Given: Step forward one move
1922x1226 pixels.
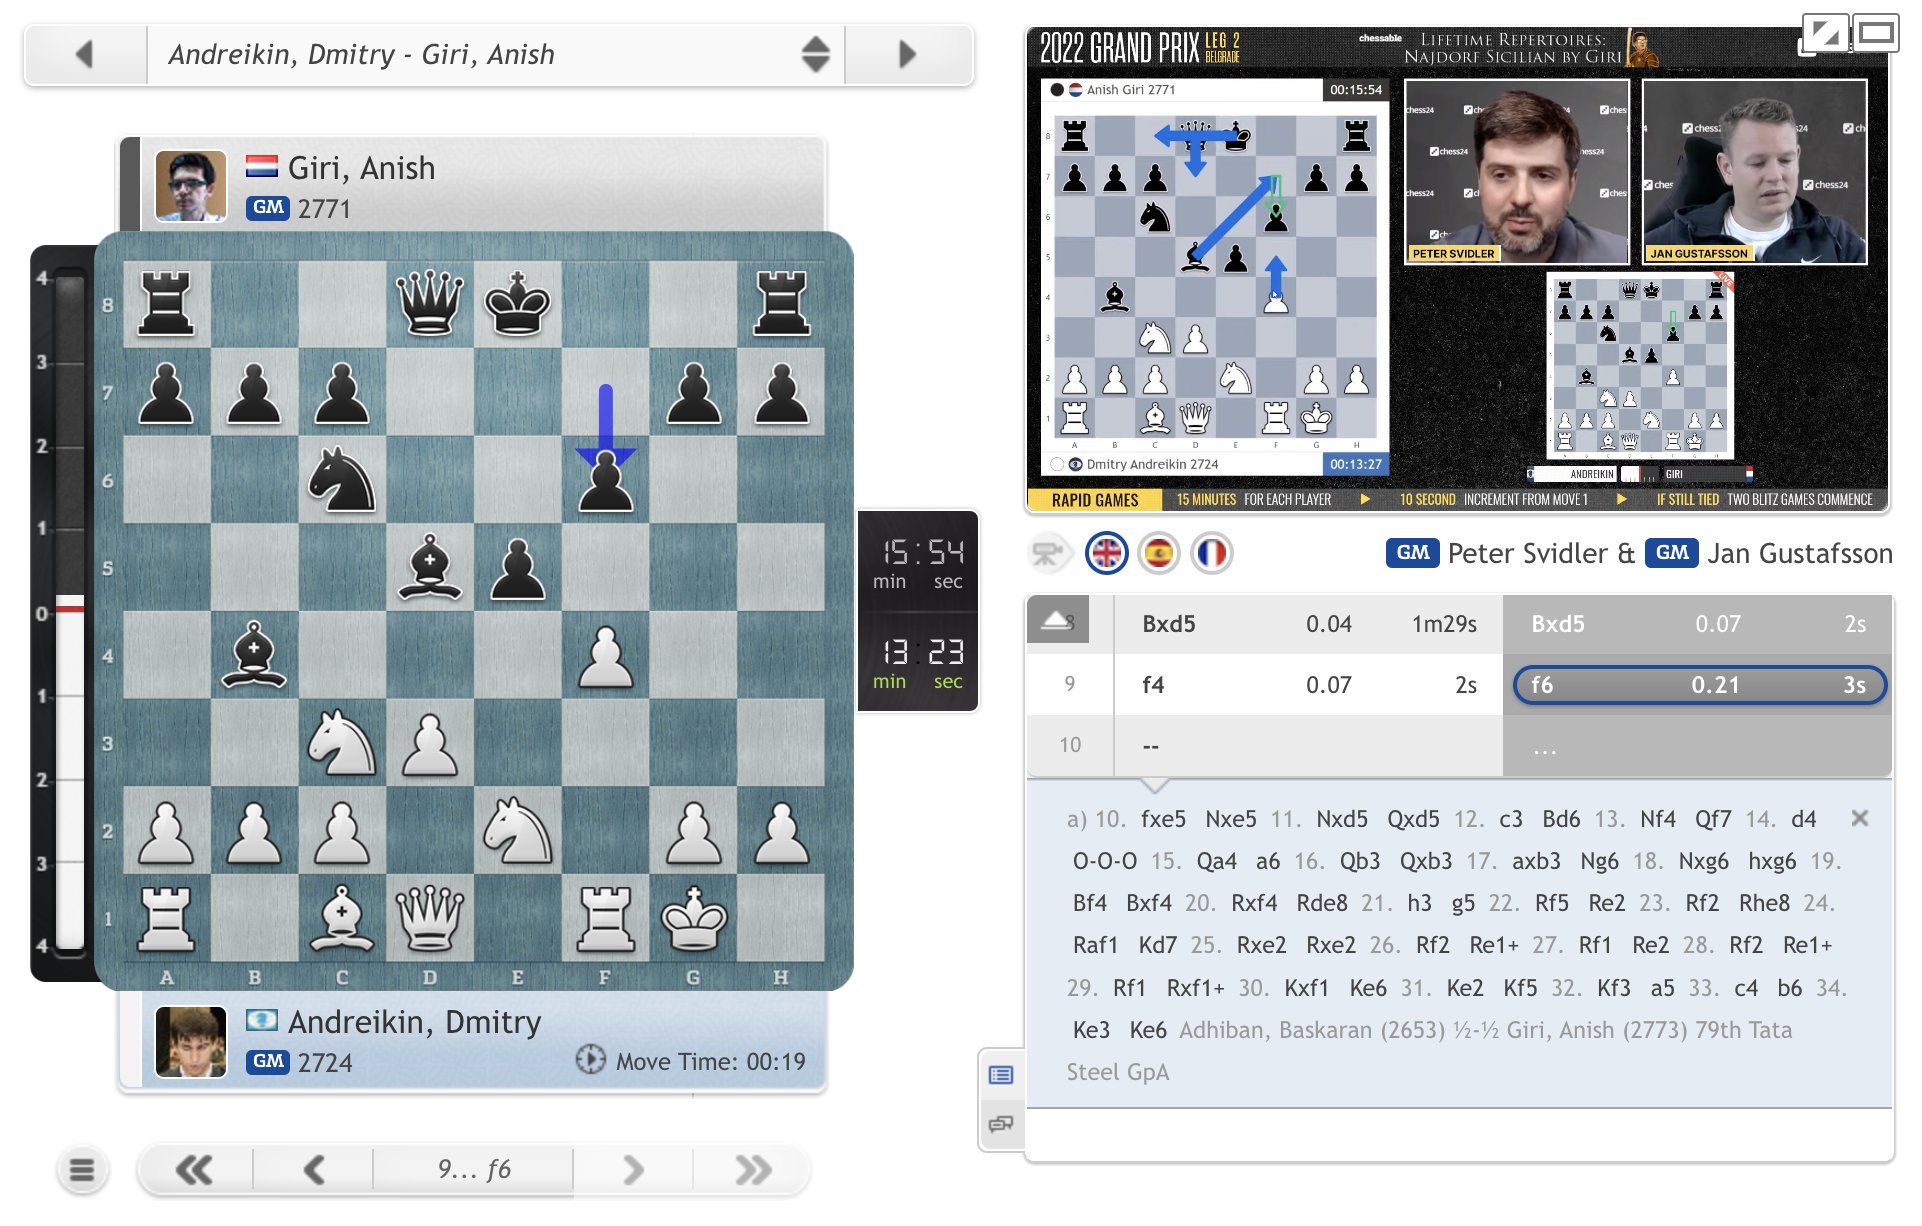Looking at the screenshot, I should click(632, 1169).
